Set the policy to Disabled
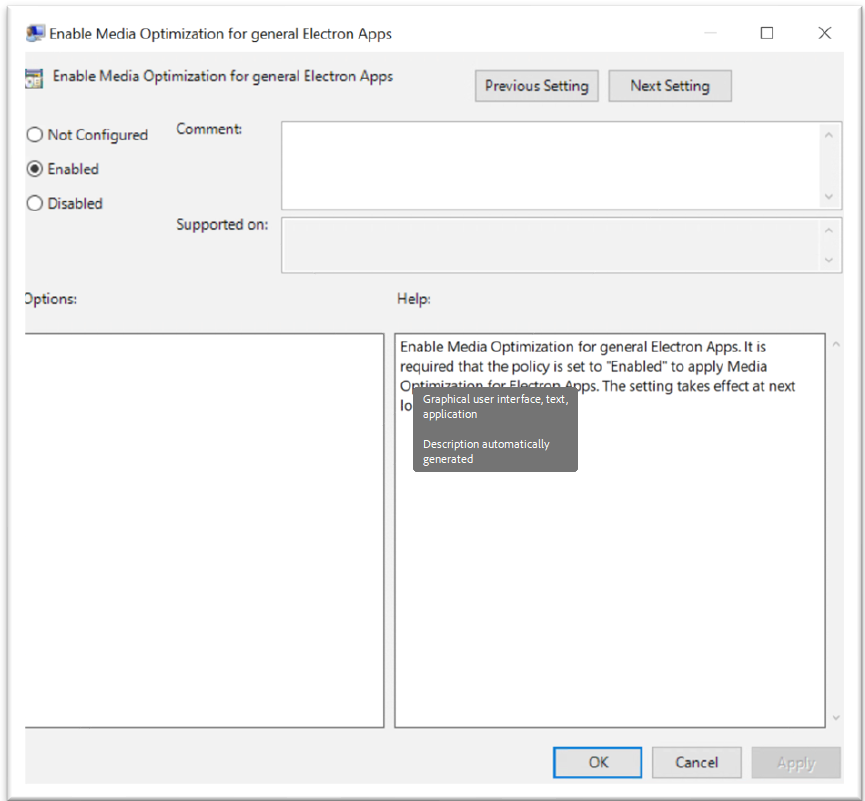 (35, 203)
